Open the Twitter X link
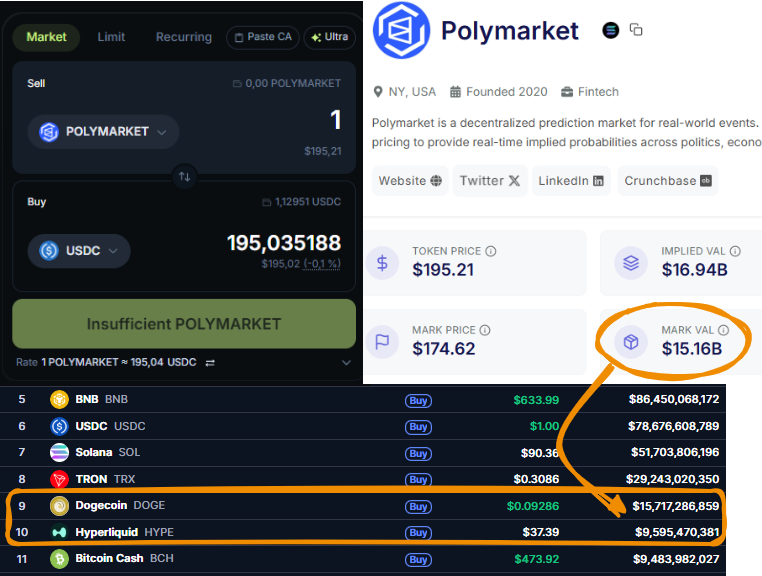 coord(490,181)
